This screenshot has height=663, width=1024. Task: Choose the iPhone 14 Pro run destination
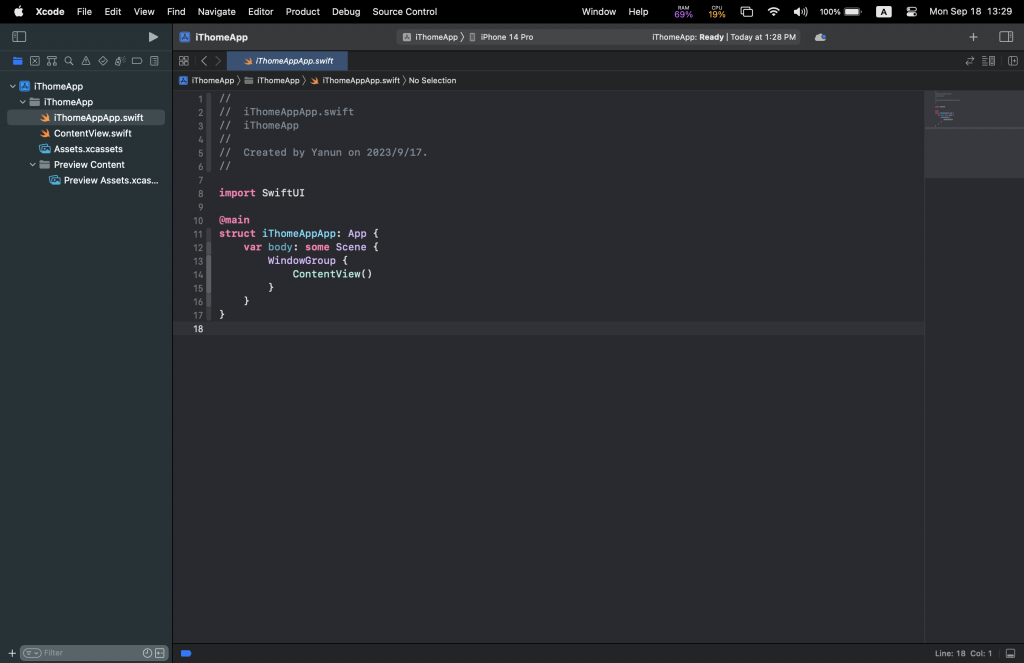click(x=502, y=37)
